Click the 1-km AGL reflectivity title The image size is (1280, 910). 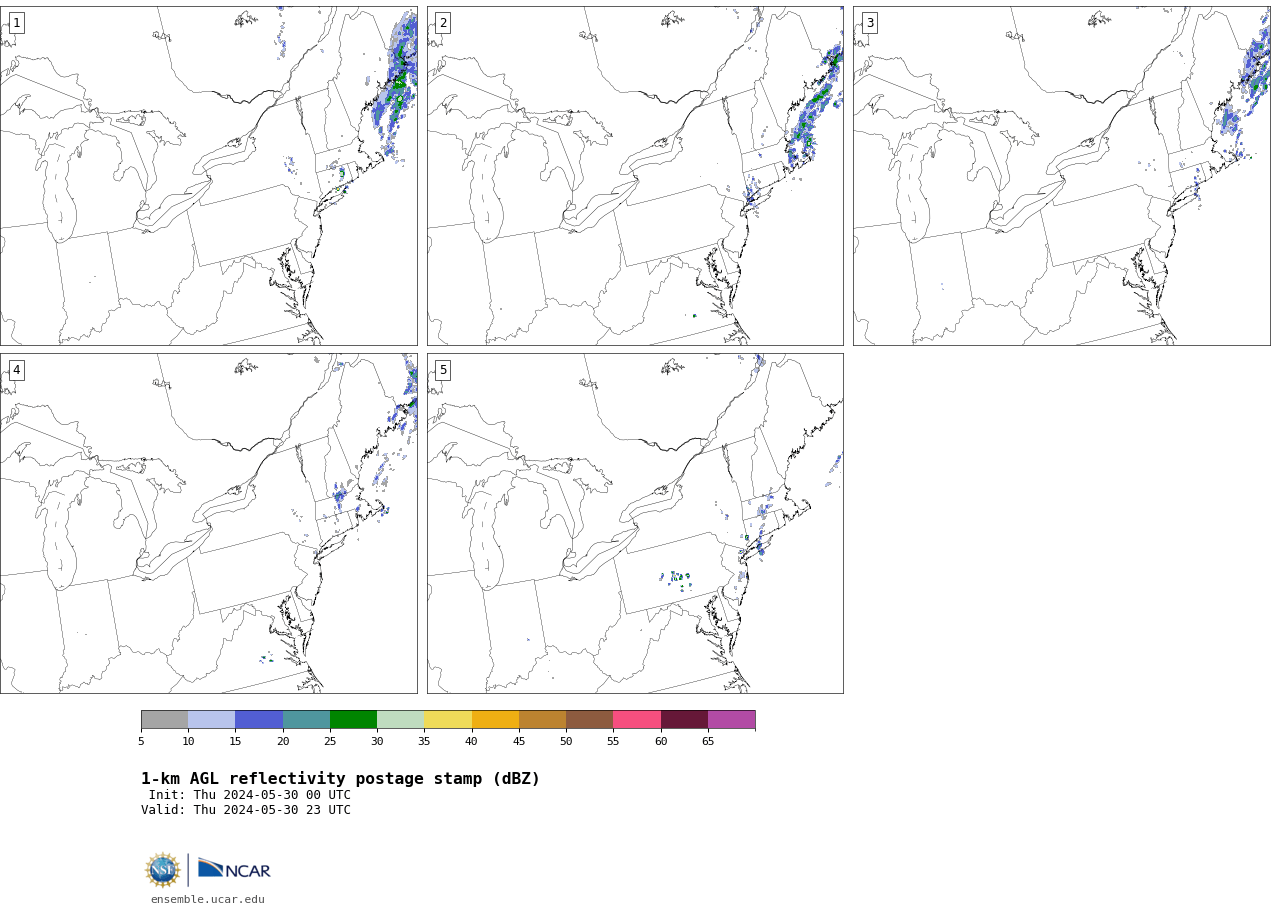(340, 779)
